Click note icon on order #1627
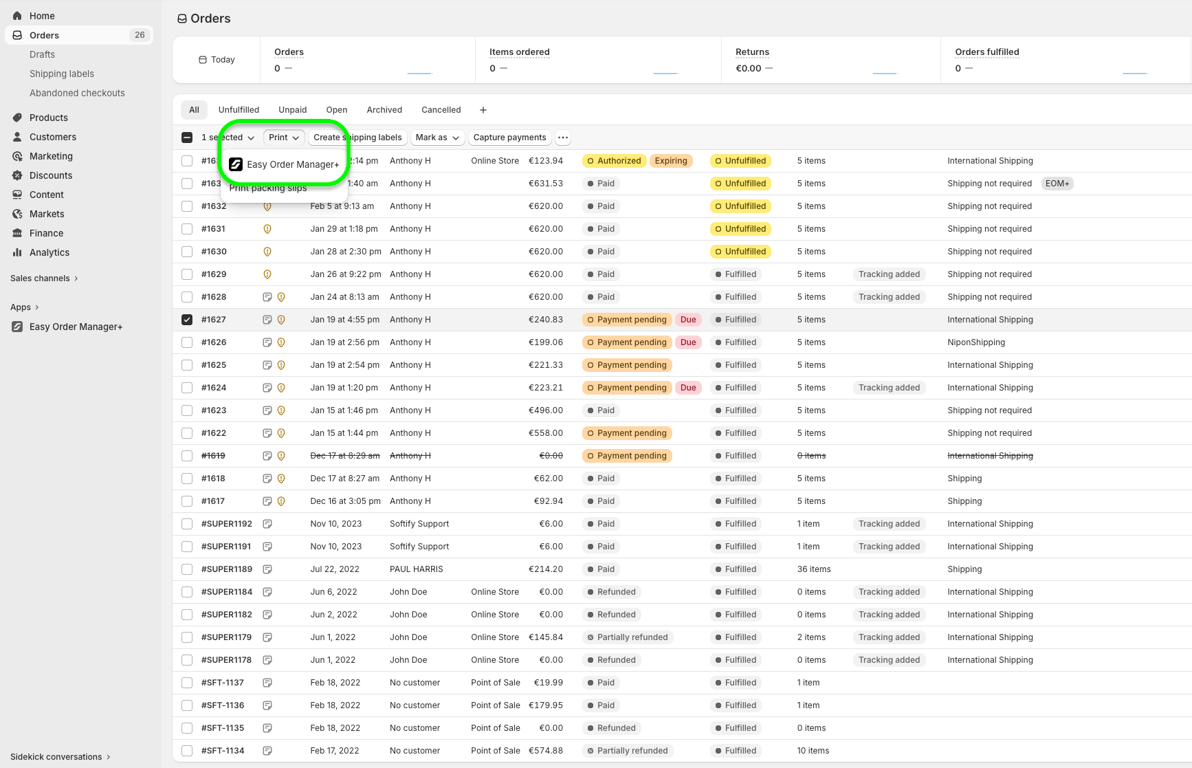 pyautogui.click(x=267, y=320)
